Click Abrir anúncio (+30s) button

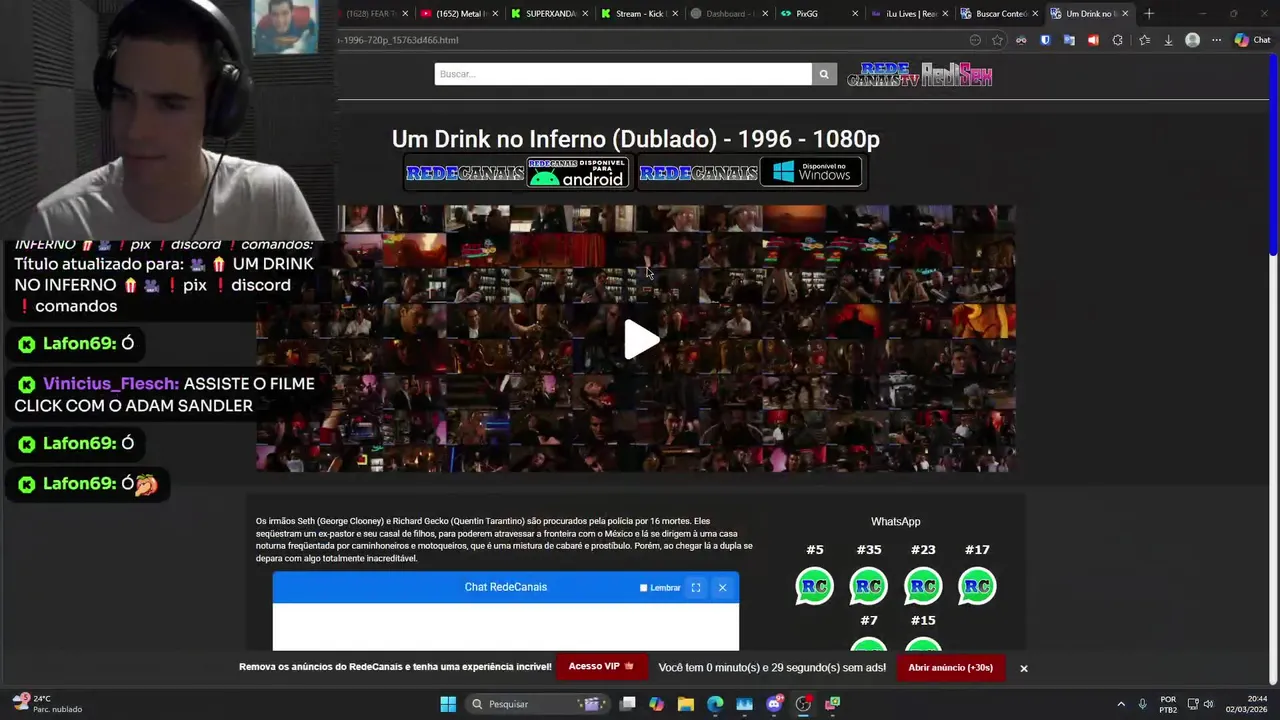(x=950, y=667)
